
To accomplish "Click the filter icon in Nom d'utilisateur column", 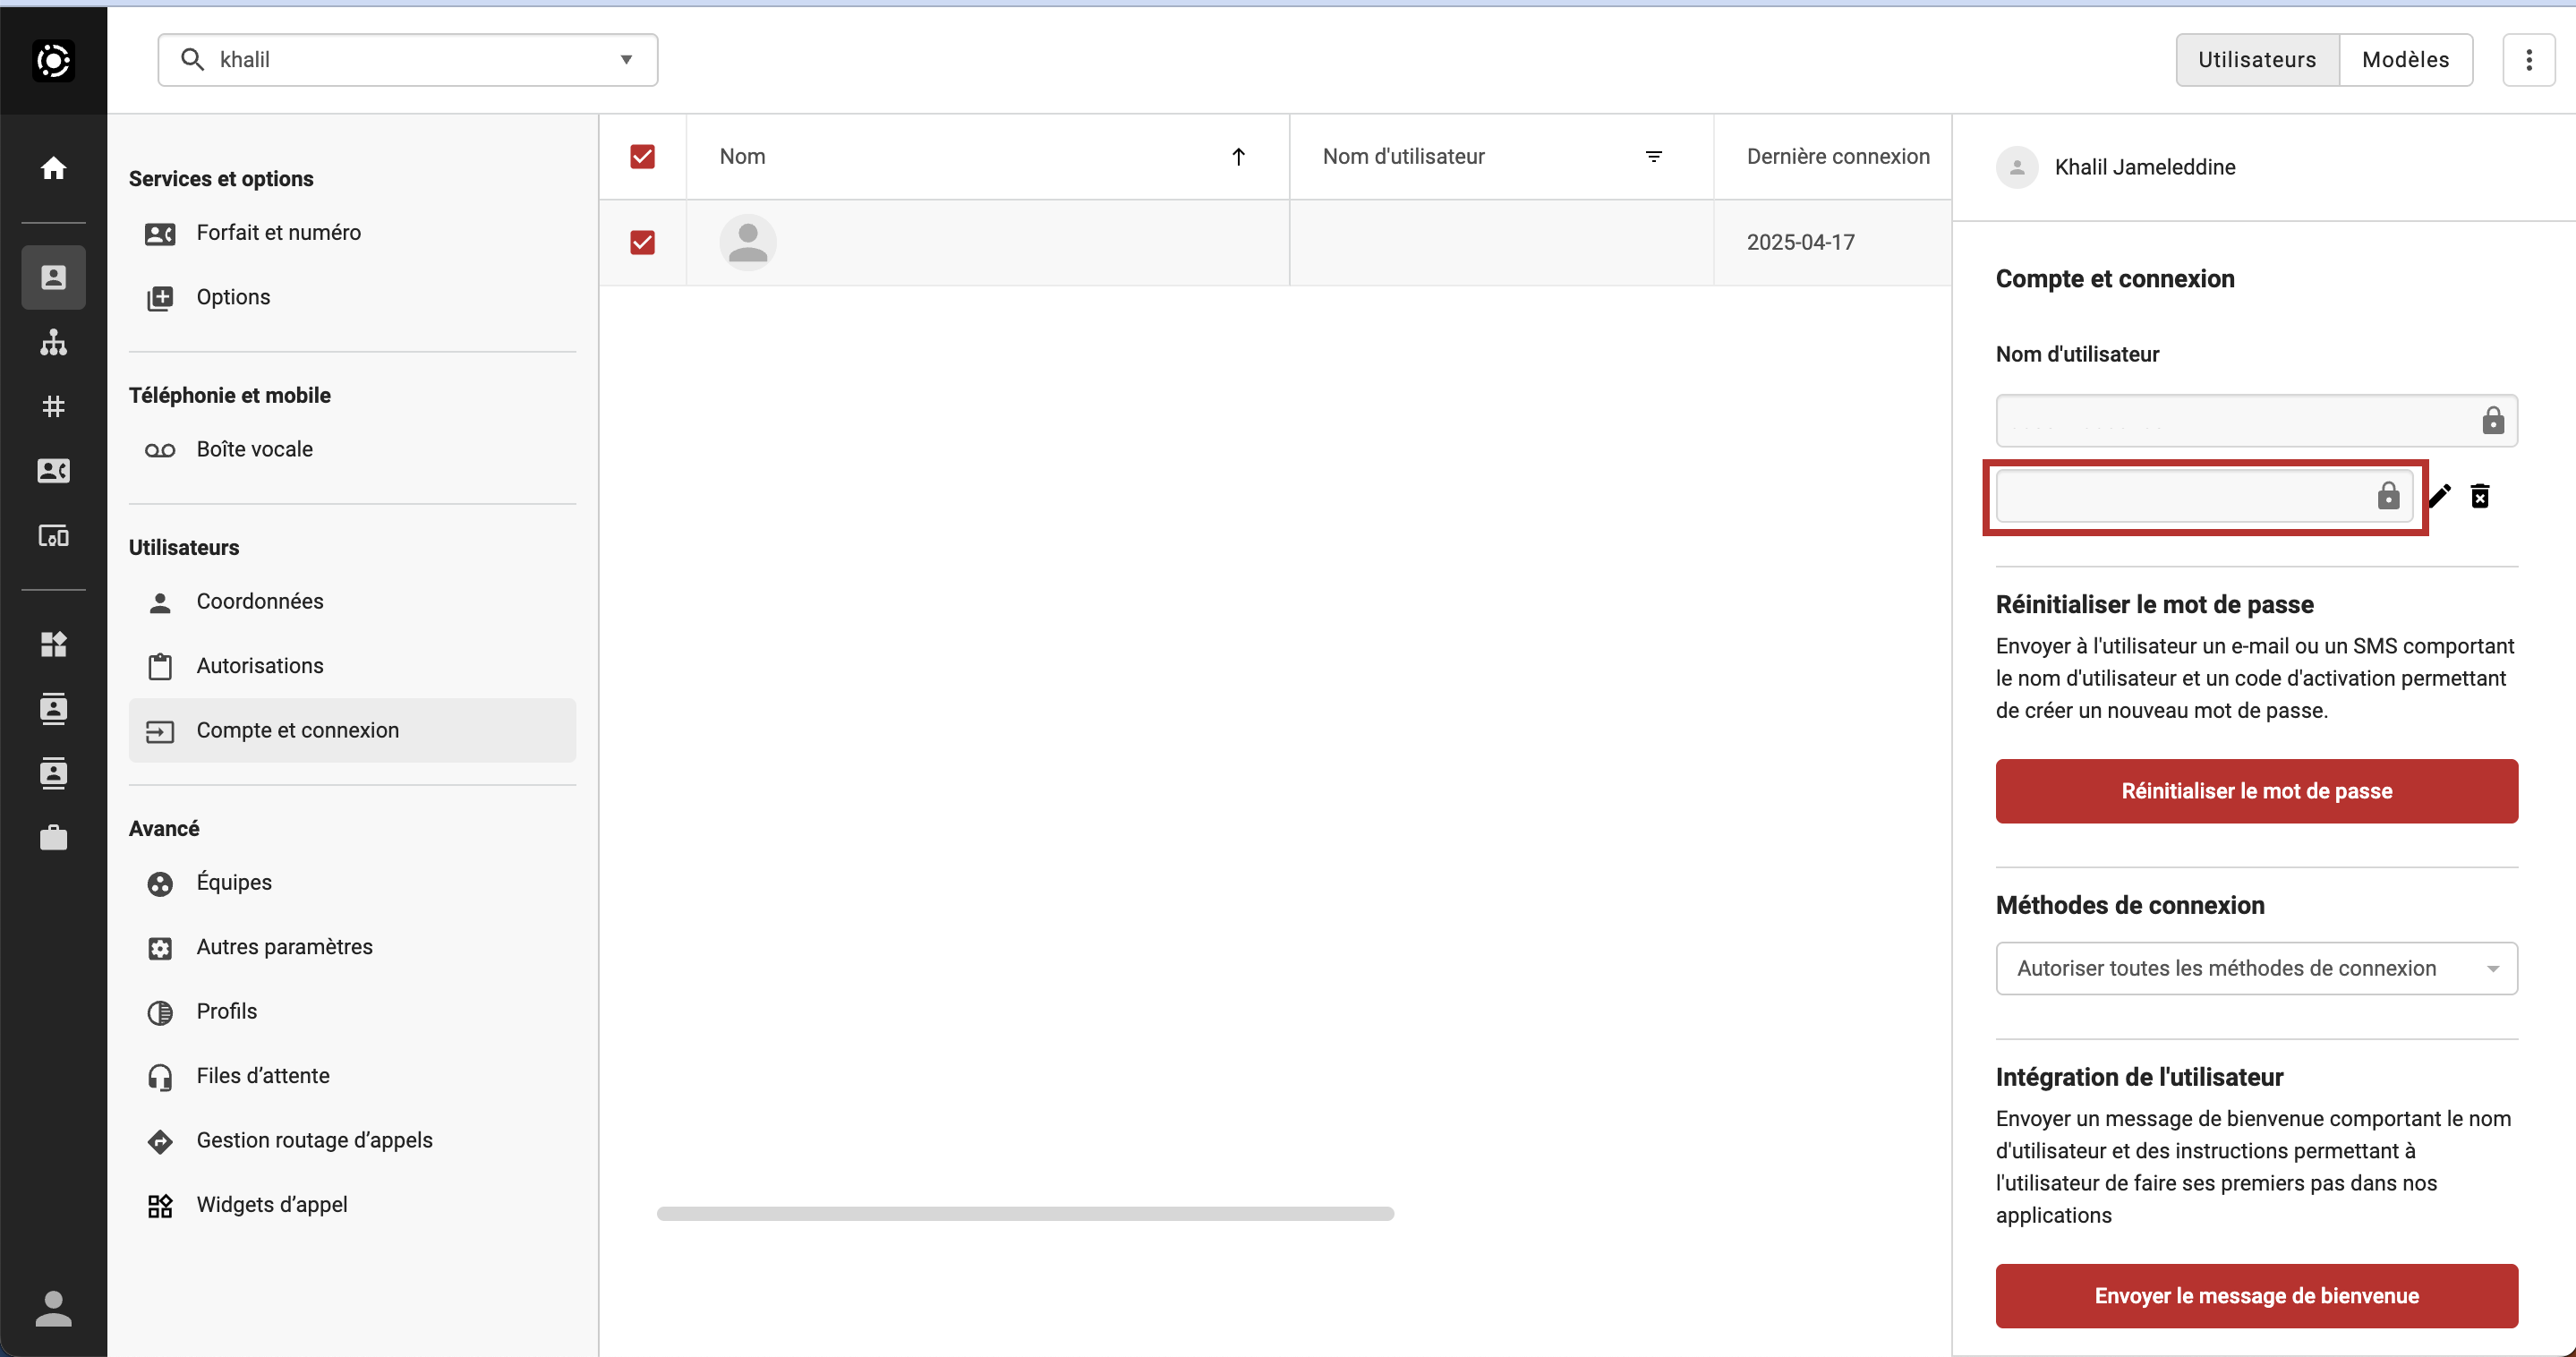I will coord(1654,157).
